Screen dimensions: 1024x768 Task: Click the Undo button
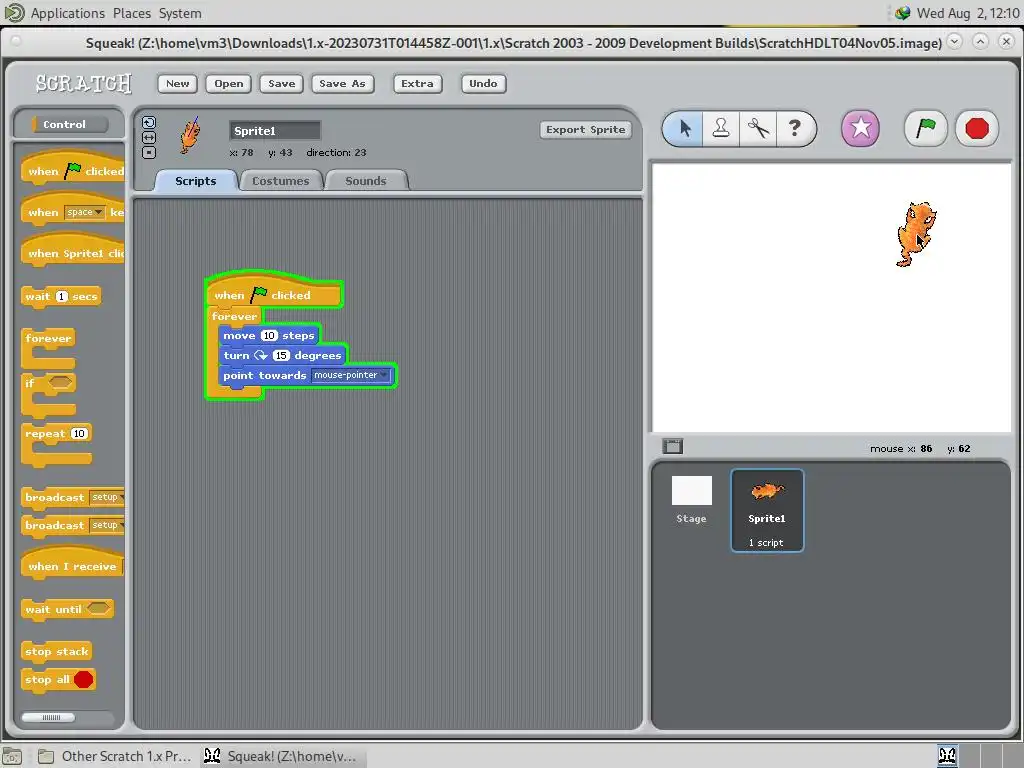483,84
